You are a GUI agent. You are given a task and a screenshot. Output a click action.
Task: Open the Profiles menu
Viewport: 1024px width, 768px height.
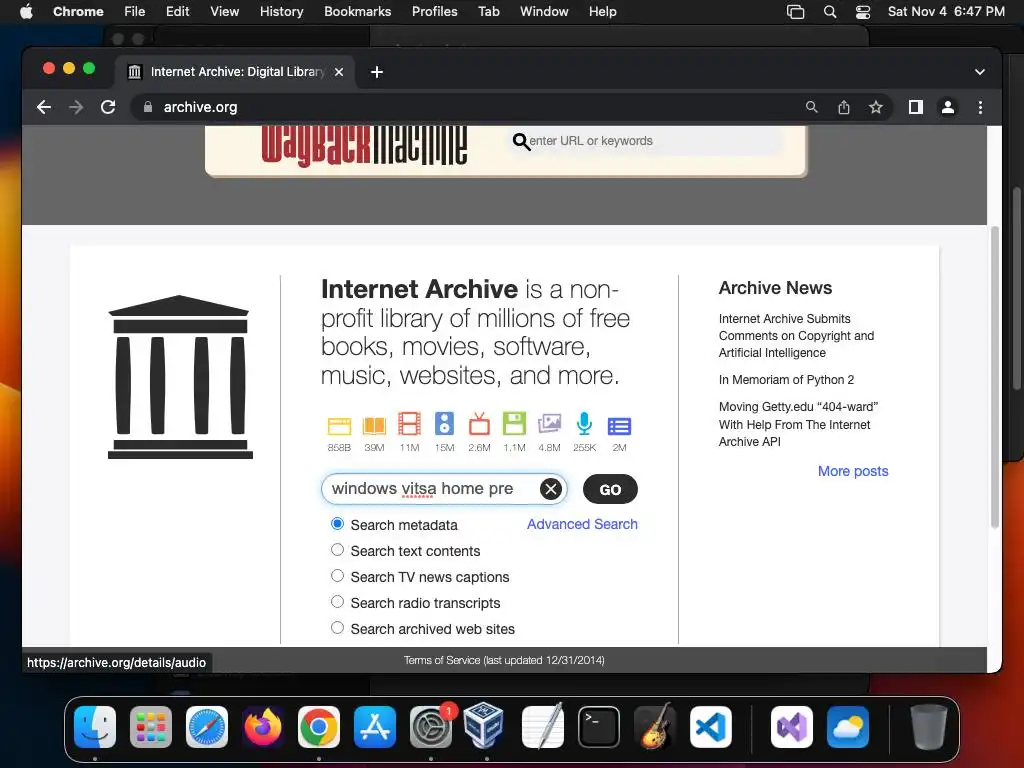coord(434,12)
